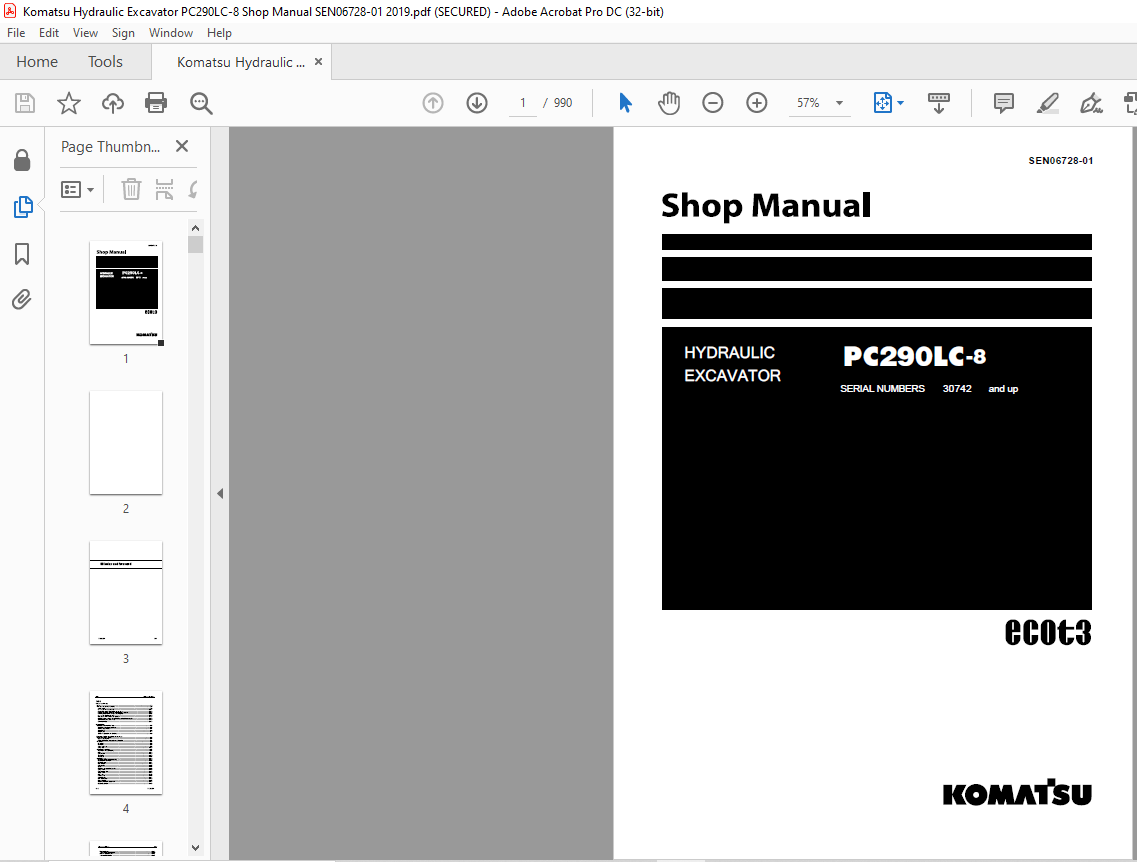Select the Komatsu Hydraulic document tab

point(241,62)
